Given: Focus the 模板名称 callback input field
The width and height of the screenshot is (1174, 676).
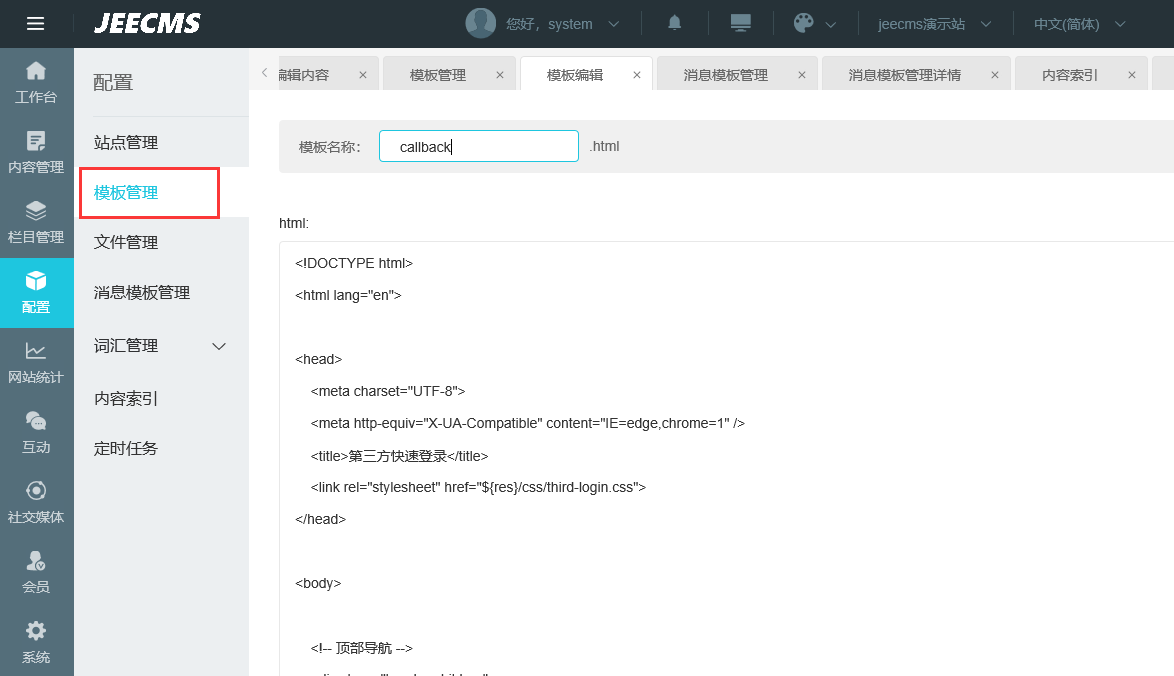Looking at the screenshot, I should [478, 146].
